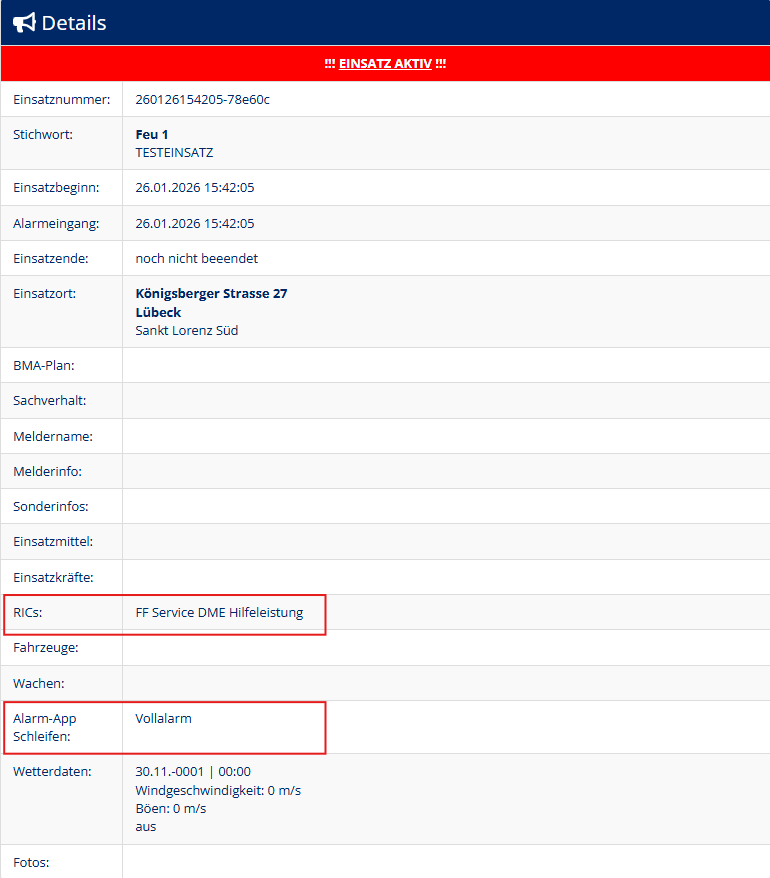770x878 pixels.
Task: Open the Königsberger Strasse 27 address
Action: (211, 294)
